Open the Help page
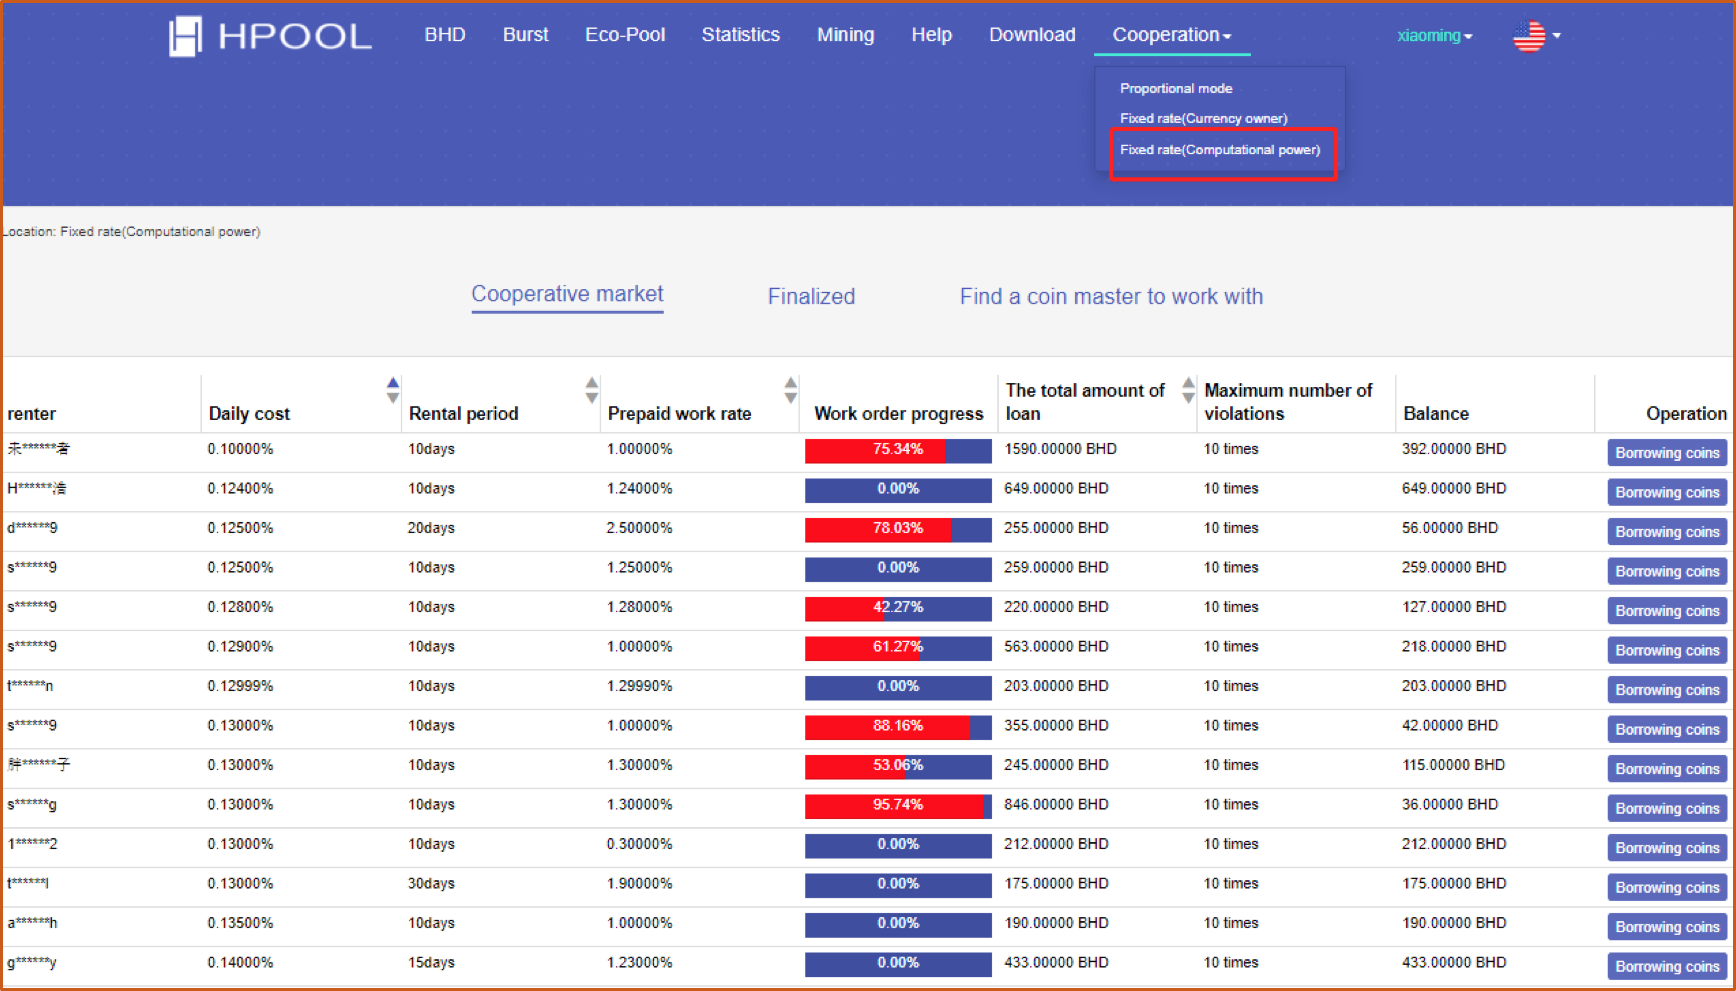 coord(931,35)
